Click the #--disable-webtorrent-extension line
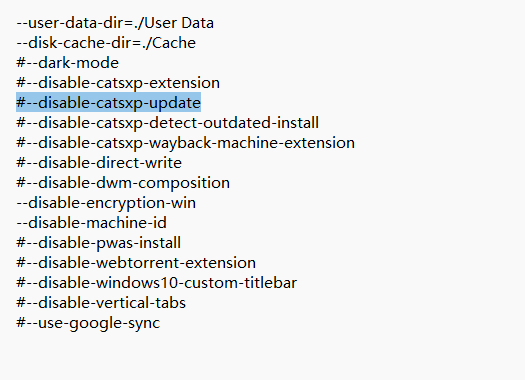The width and height of the screenshot is (525, 380). point(136,263)
